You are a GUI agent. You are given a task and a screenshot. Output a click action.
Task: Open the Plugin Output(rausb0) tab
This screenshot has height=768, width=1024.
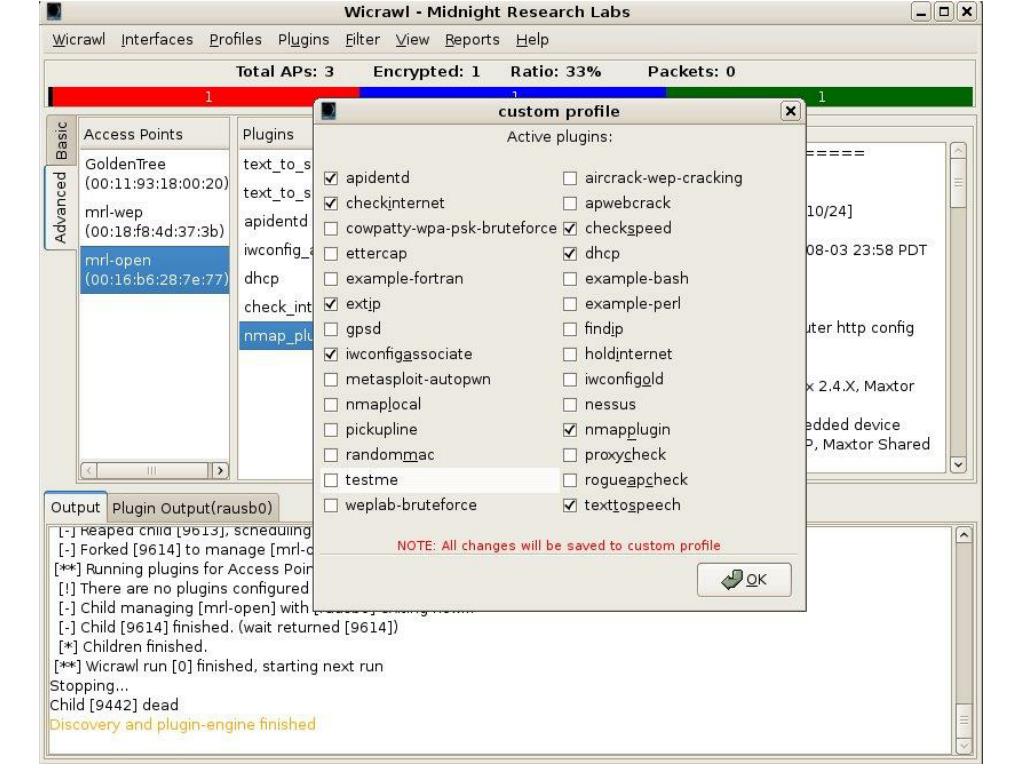coord(192,509)
